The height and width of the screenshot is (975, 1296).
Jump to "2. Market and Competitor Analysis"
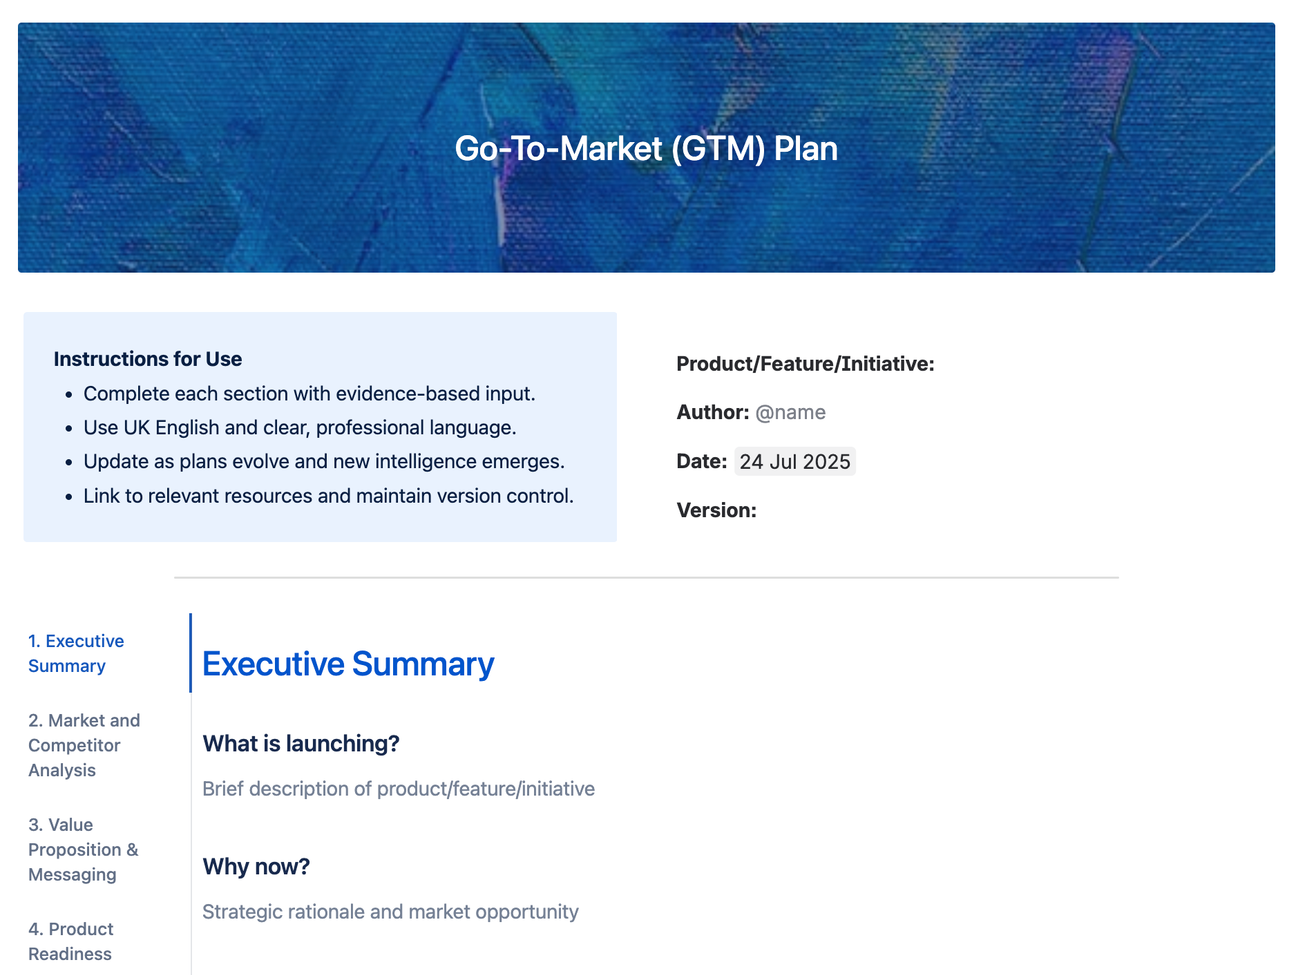point(84,745)
